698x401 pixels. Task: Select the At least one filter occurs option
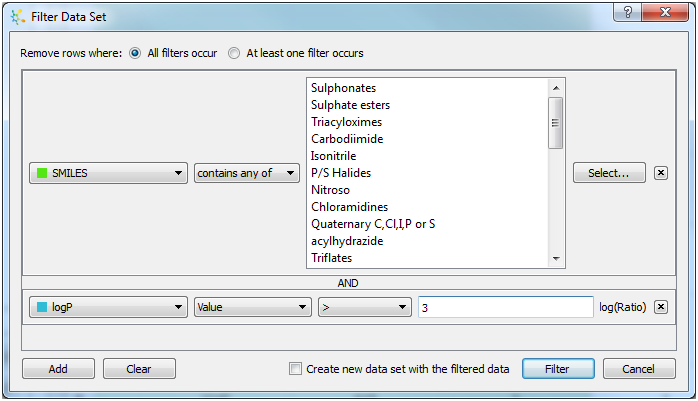pyautogui.click(x=234, y=53)
